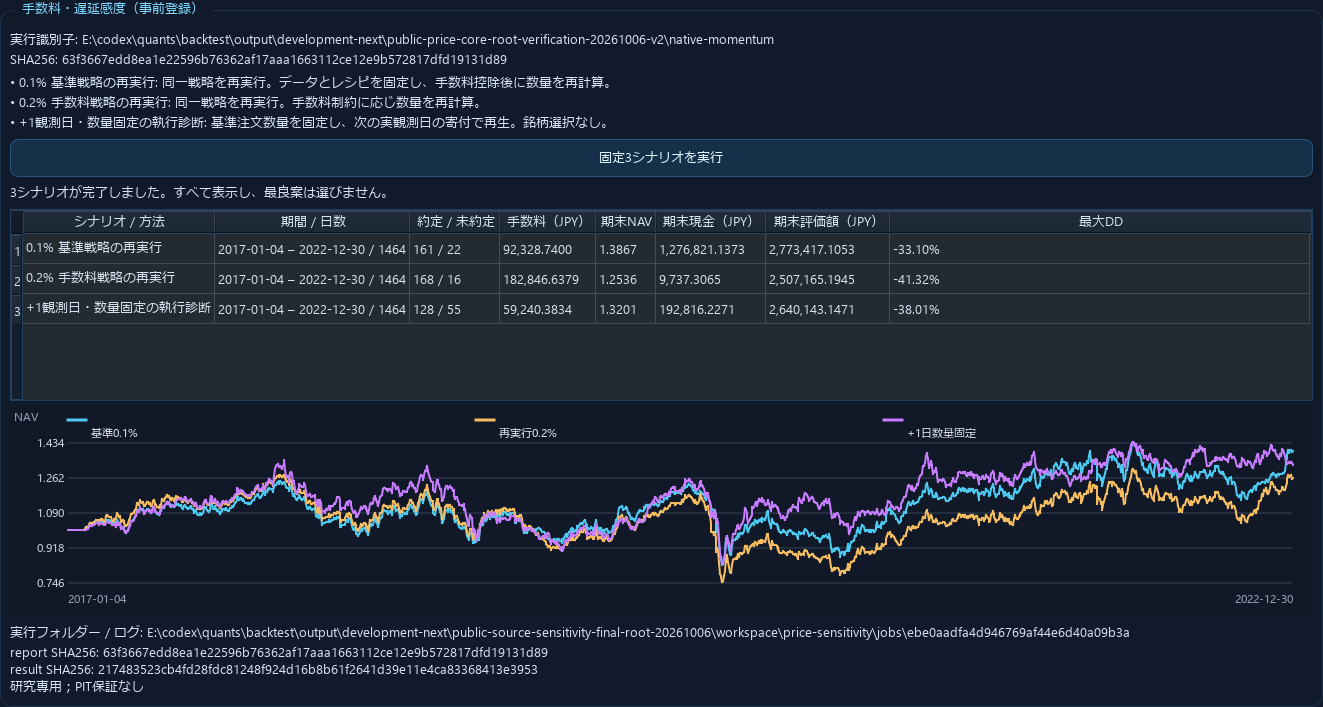Click max drawdown -41.32%

(x=1100, y=279)
